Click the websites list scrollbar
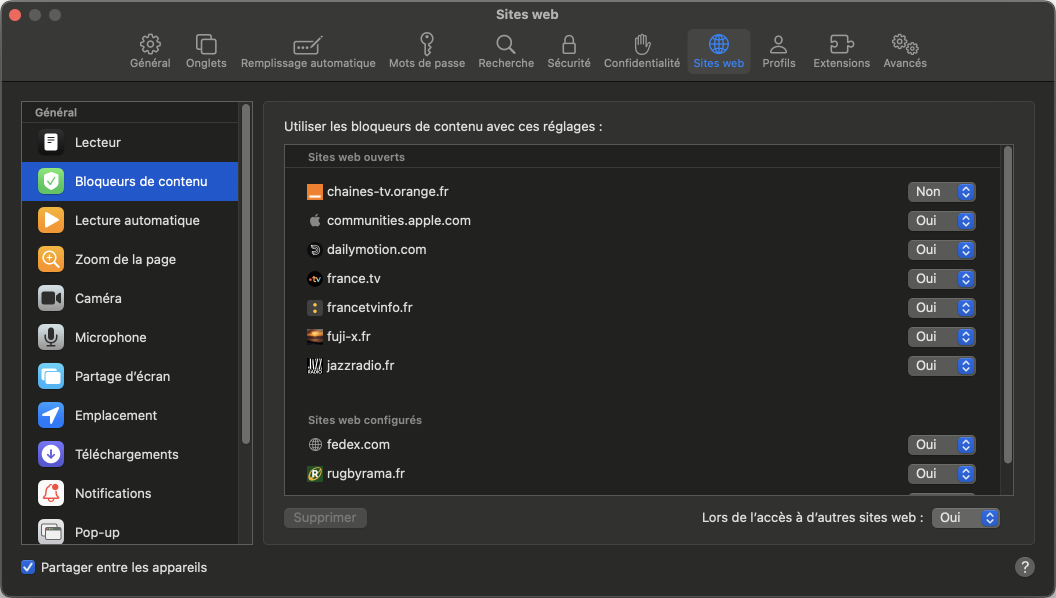This screenshot has width=1056, height=598. point(1008,305)
